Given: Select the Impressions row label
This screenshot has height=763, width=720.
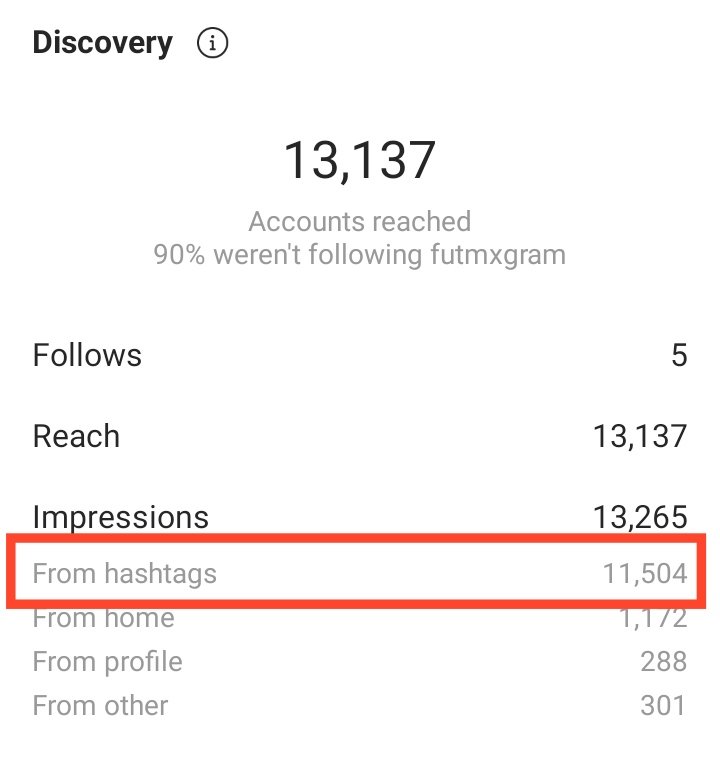Looking at the screenshot, I should point(121,517).
